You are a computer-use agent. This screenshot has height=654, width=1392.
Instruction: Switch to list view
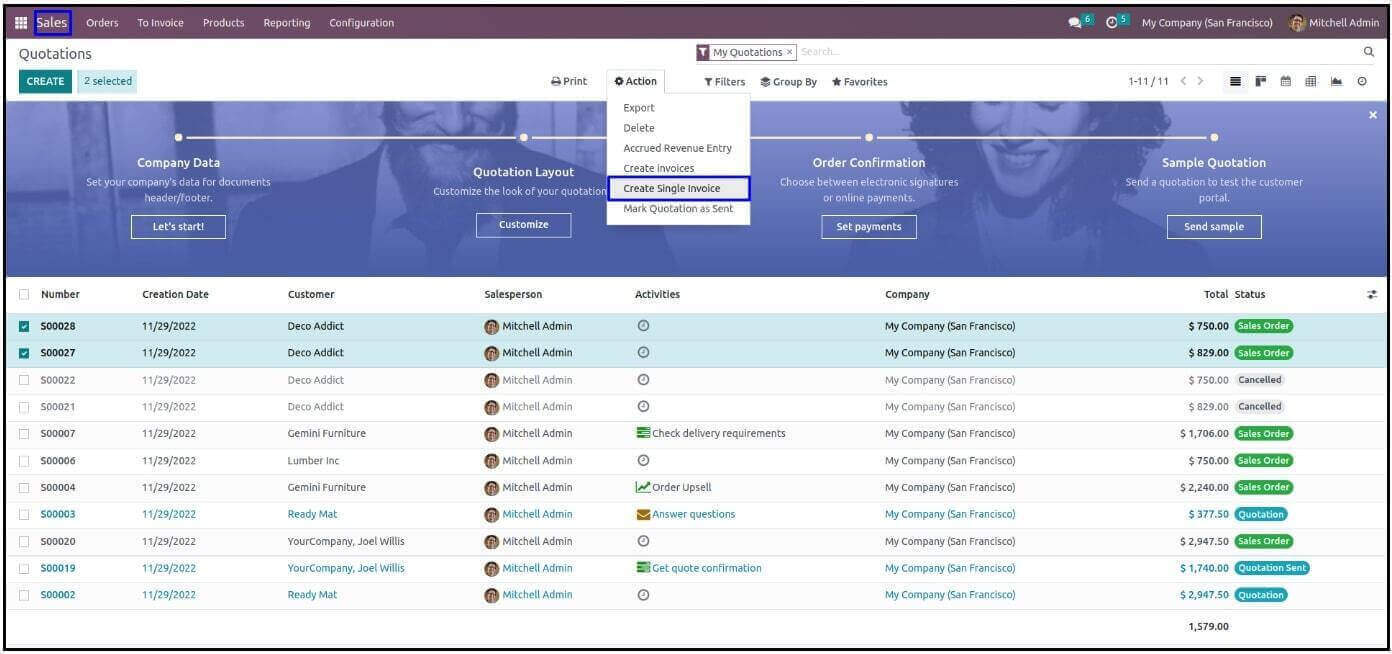1235,81
